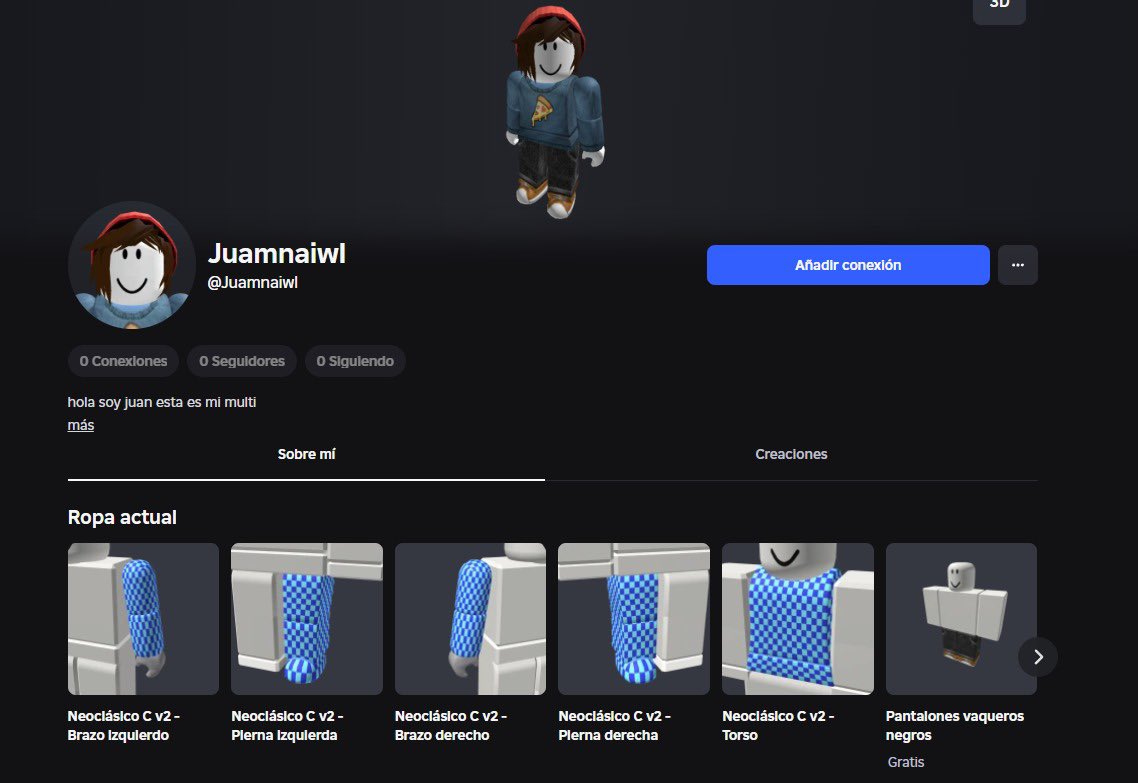The image size is (1138, 783).
Task: Open Pierna derecha item thumbnail
Action: point(634,619)
